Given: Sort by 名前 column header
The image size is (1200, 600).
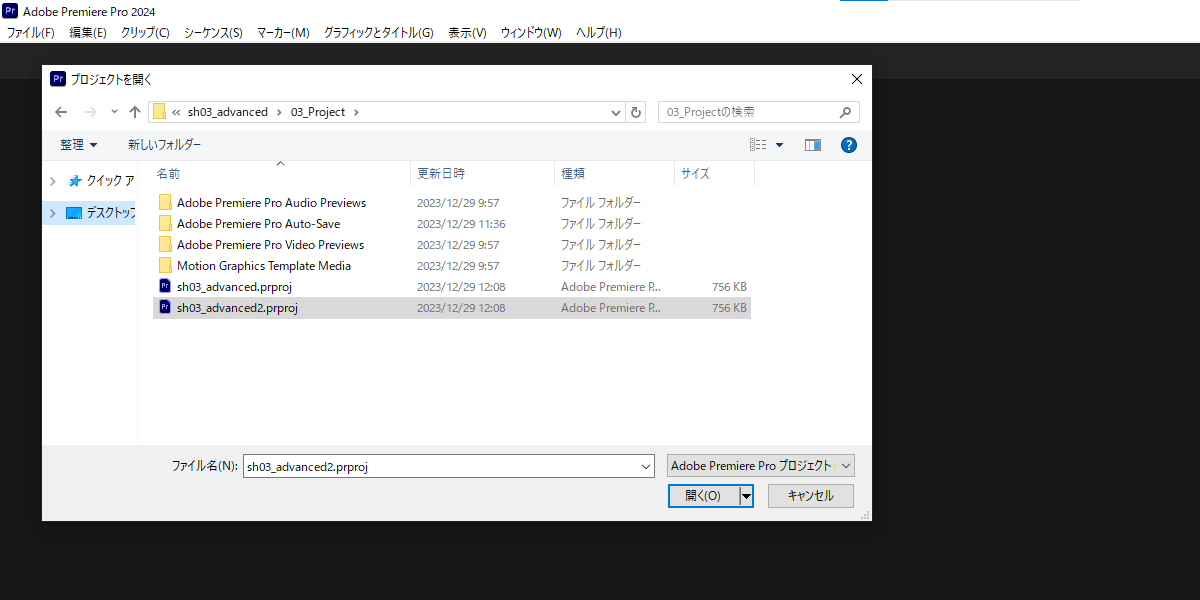Looking at the screenshot, I should [281, 173].
